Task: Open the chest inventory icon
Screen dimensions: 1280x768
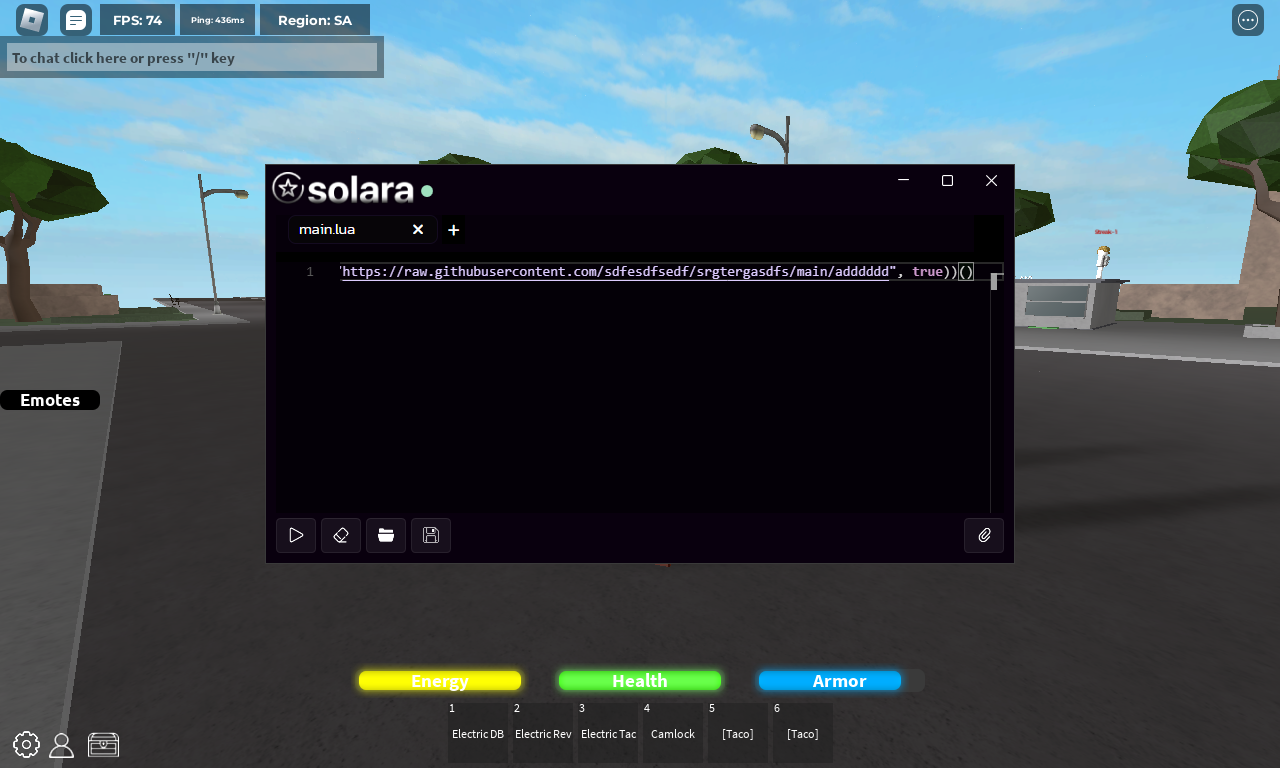Action: tap(103, 745)
